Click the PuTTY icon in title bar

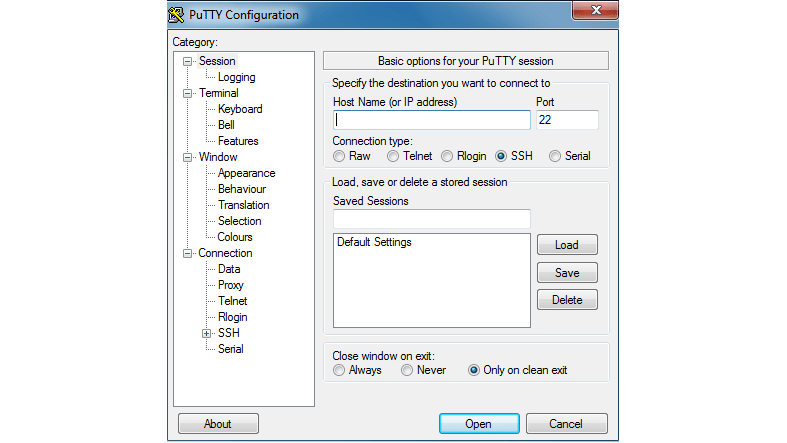(176, 15)
